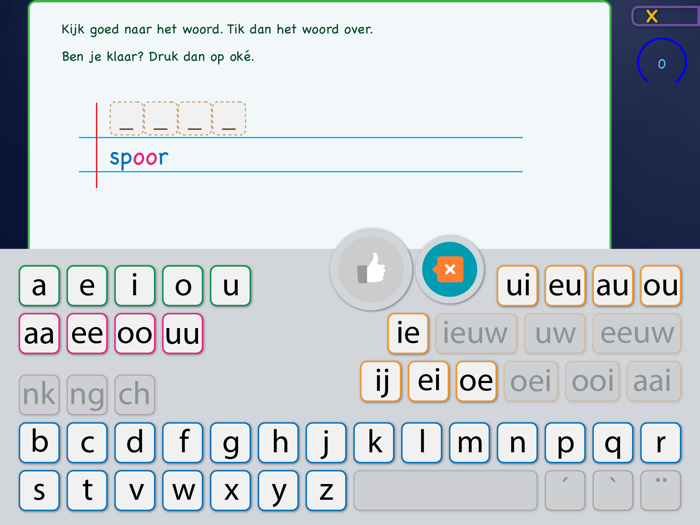Hit the 'l' consonant key
Screen dimensions: 700x525
[421, 442]
